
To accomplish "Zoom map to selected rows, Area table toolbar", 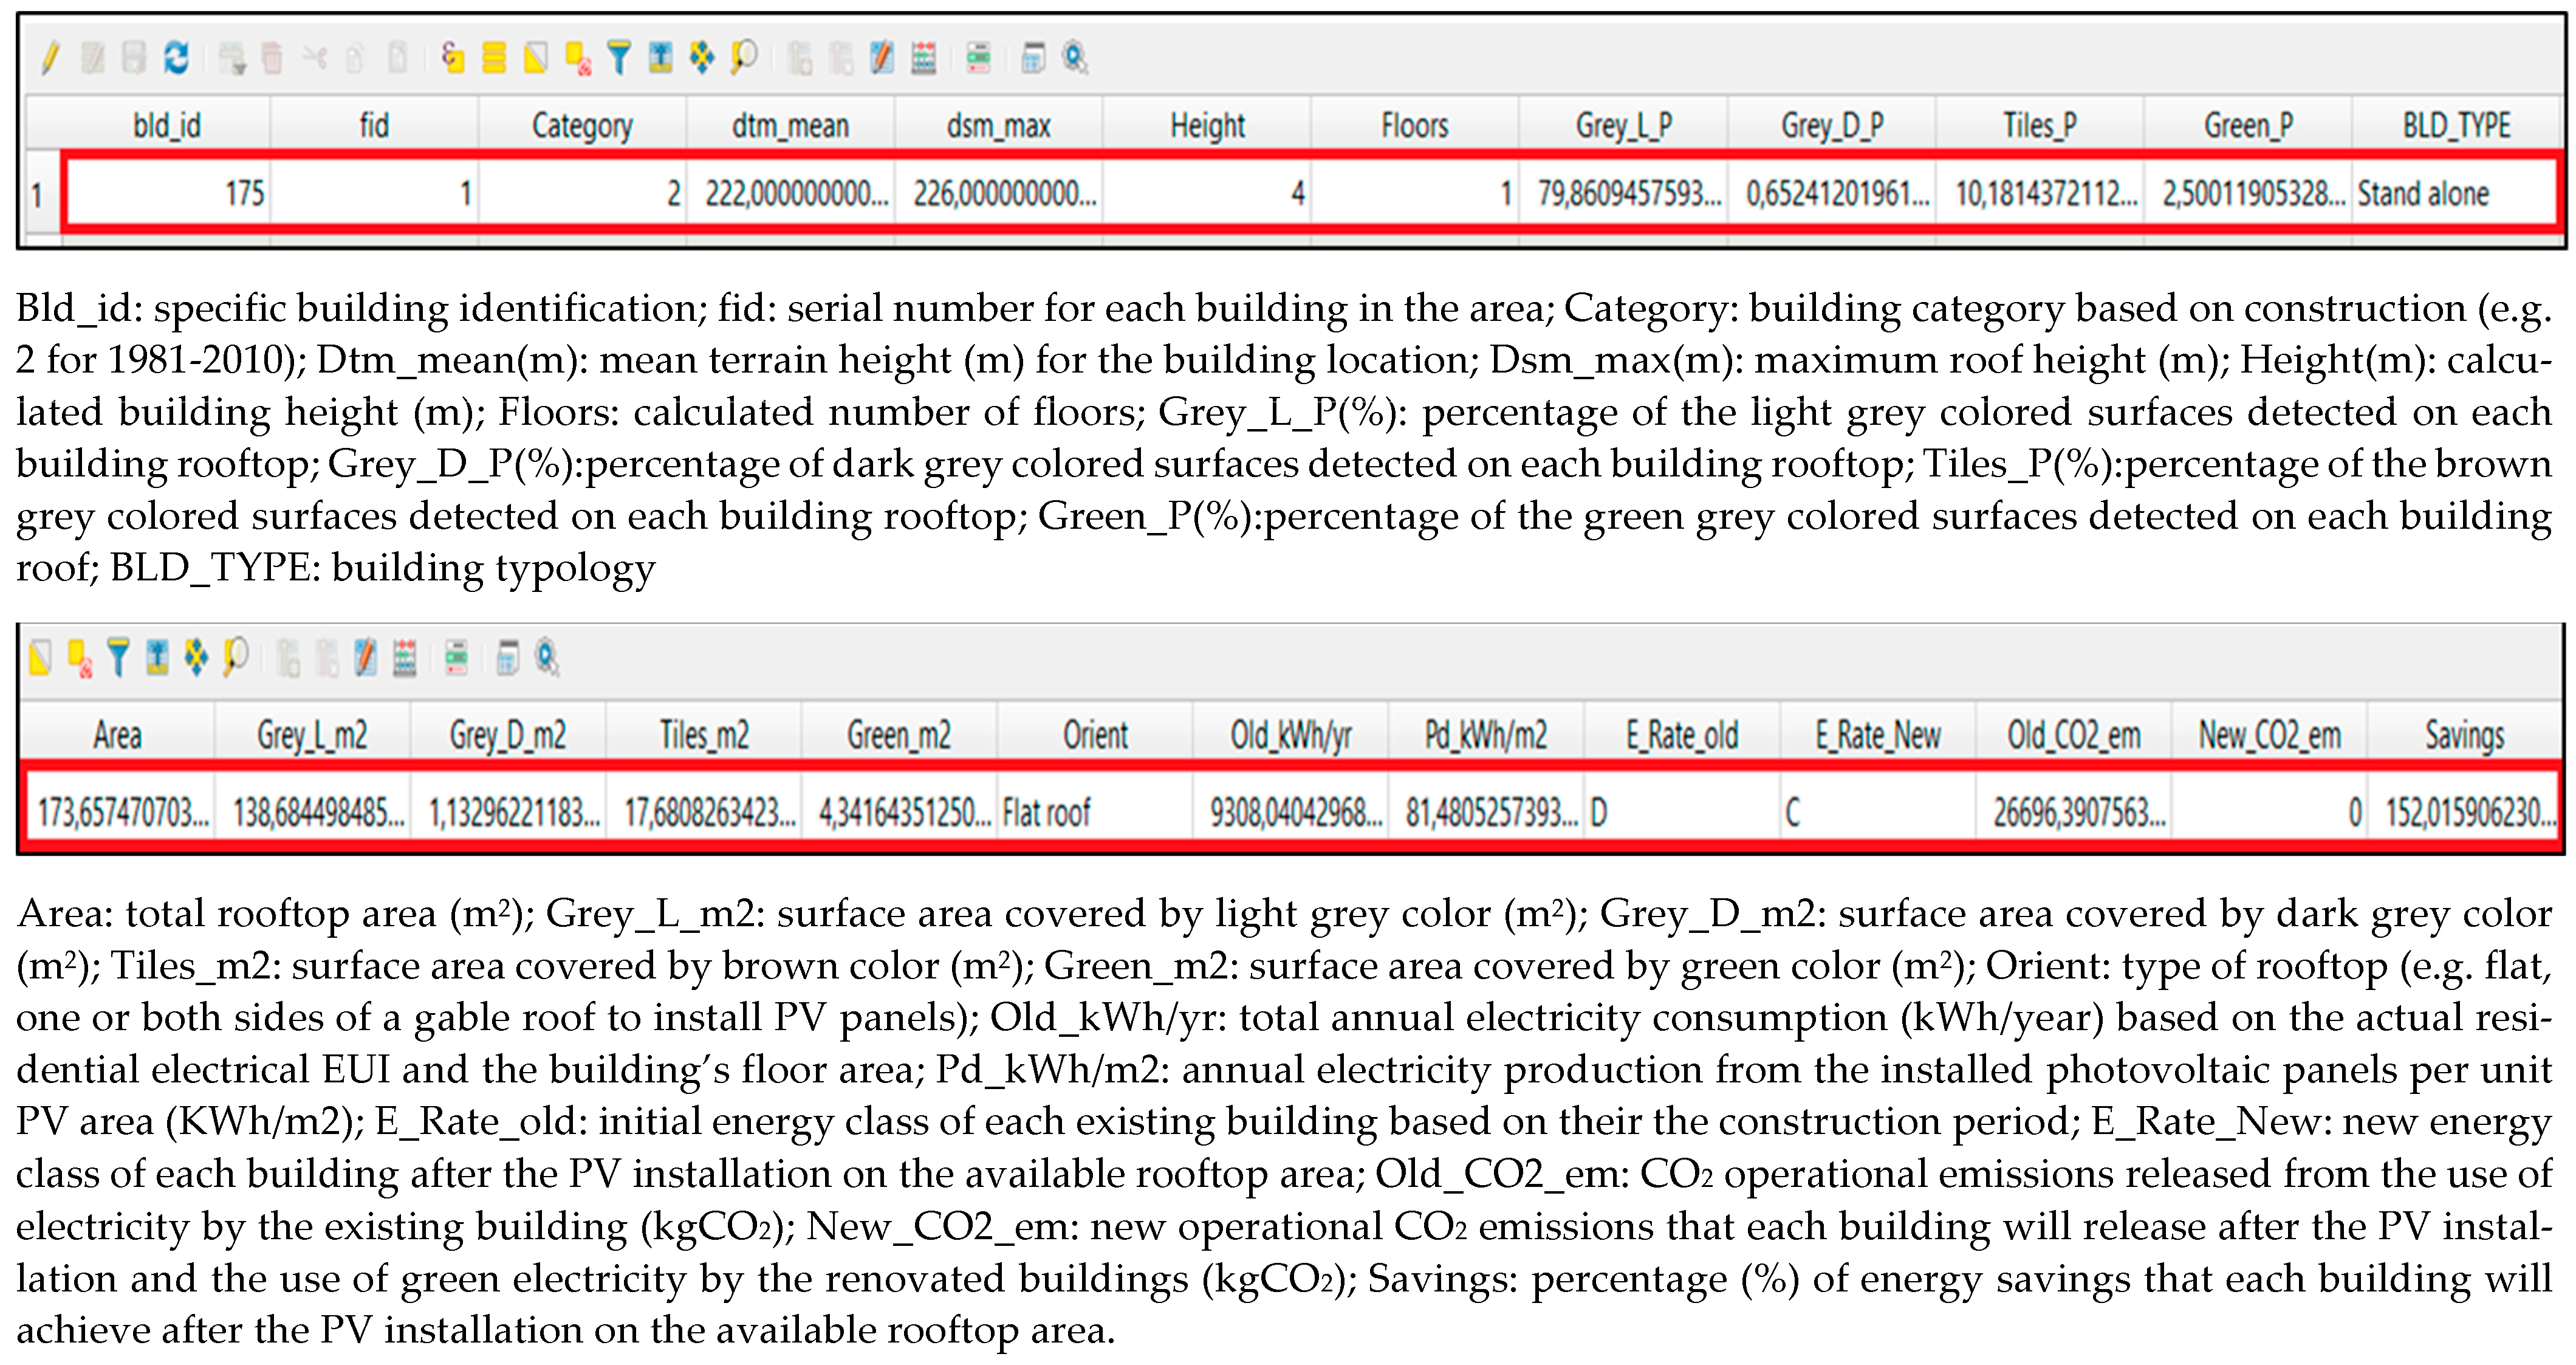I will [x=236, y=658].
